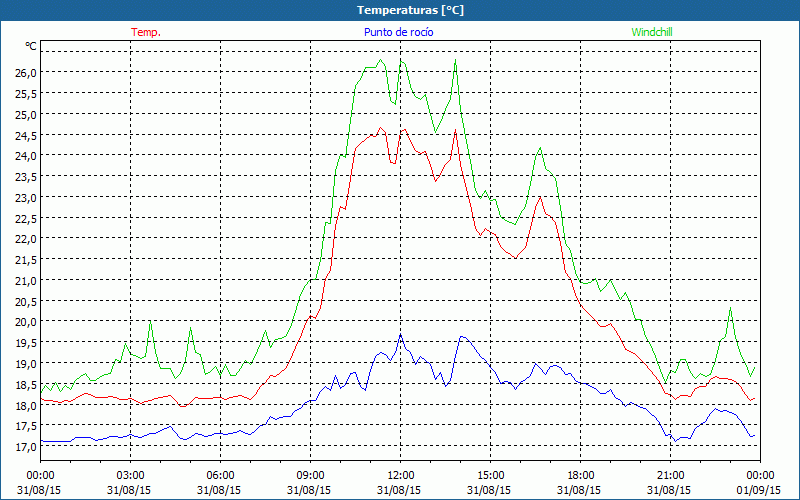The image size is (800, 500).
Task: Click the 06:00 time axis label
Action: [220, 476]
